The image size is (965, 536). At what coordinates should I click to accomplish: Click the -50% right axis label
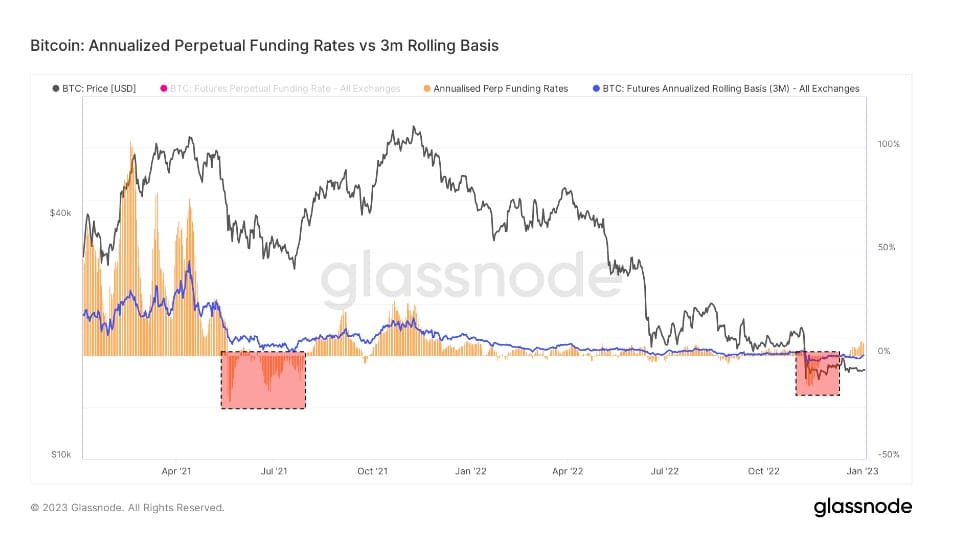click(x=889, y=455)
